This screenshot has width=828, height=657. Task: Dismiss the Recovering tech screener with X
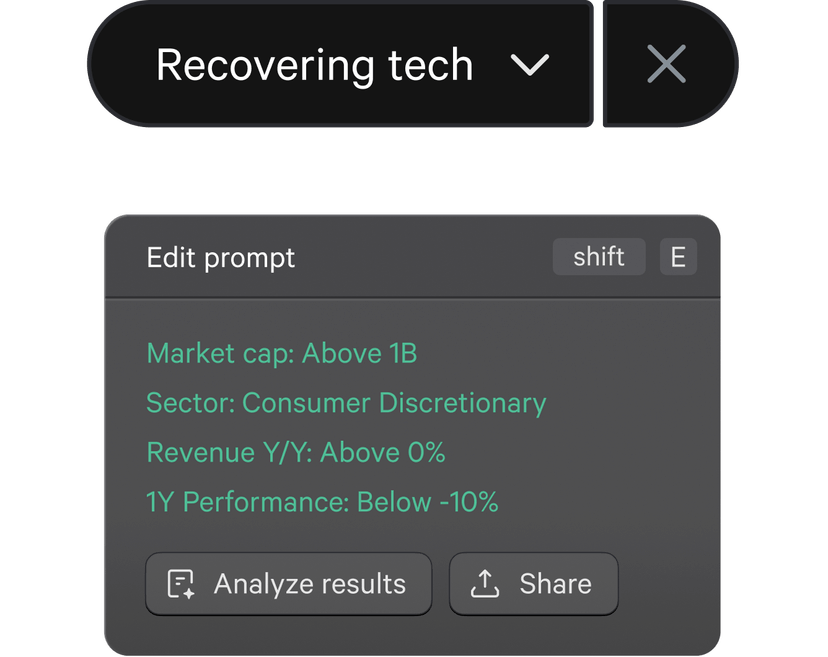tap(666, 64)
